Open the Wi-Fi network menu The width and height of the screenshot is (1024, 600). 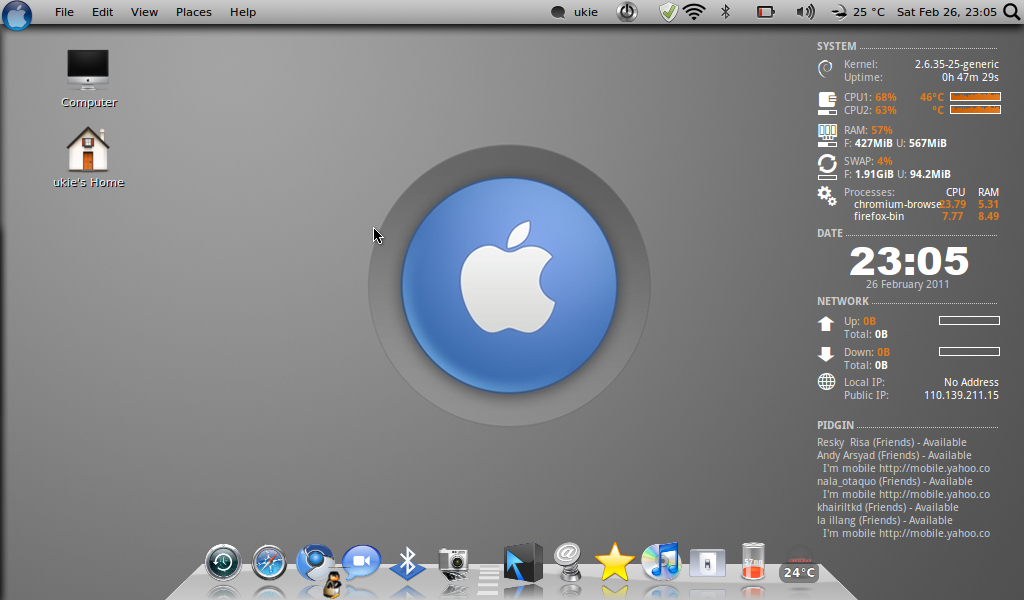point(694,12)
